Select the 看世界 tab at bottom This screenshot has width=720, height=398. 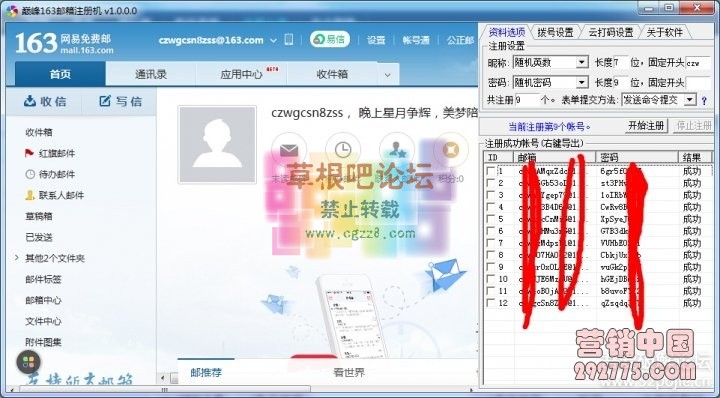(349, 372)
